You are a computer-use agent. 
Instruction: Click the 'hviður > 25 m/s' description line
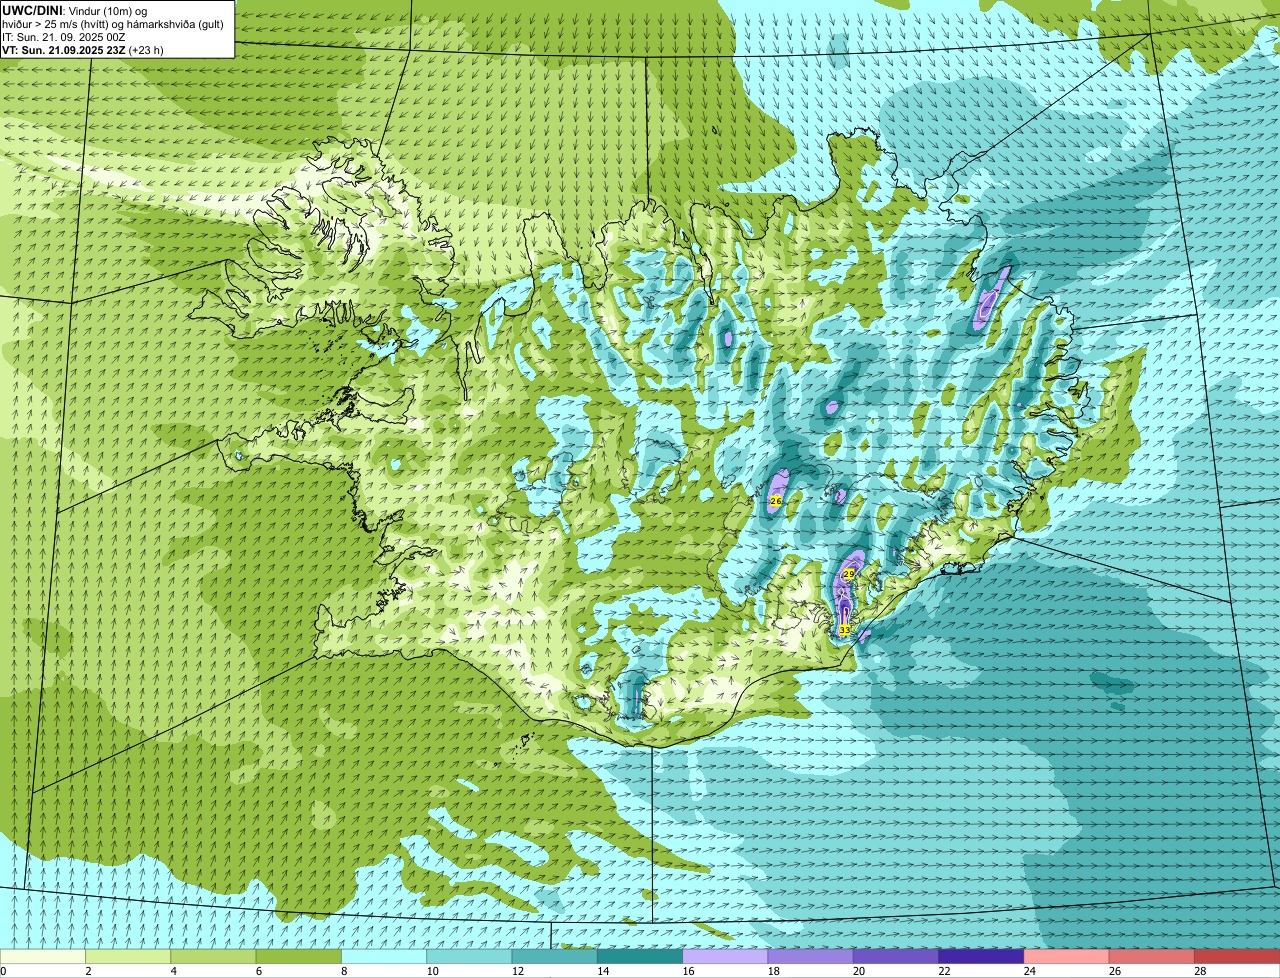[x=113, y=24]
